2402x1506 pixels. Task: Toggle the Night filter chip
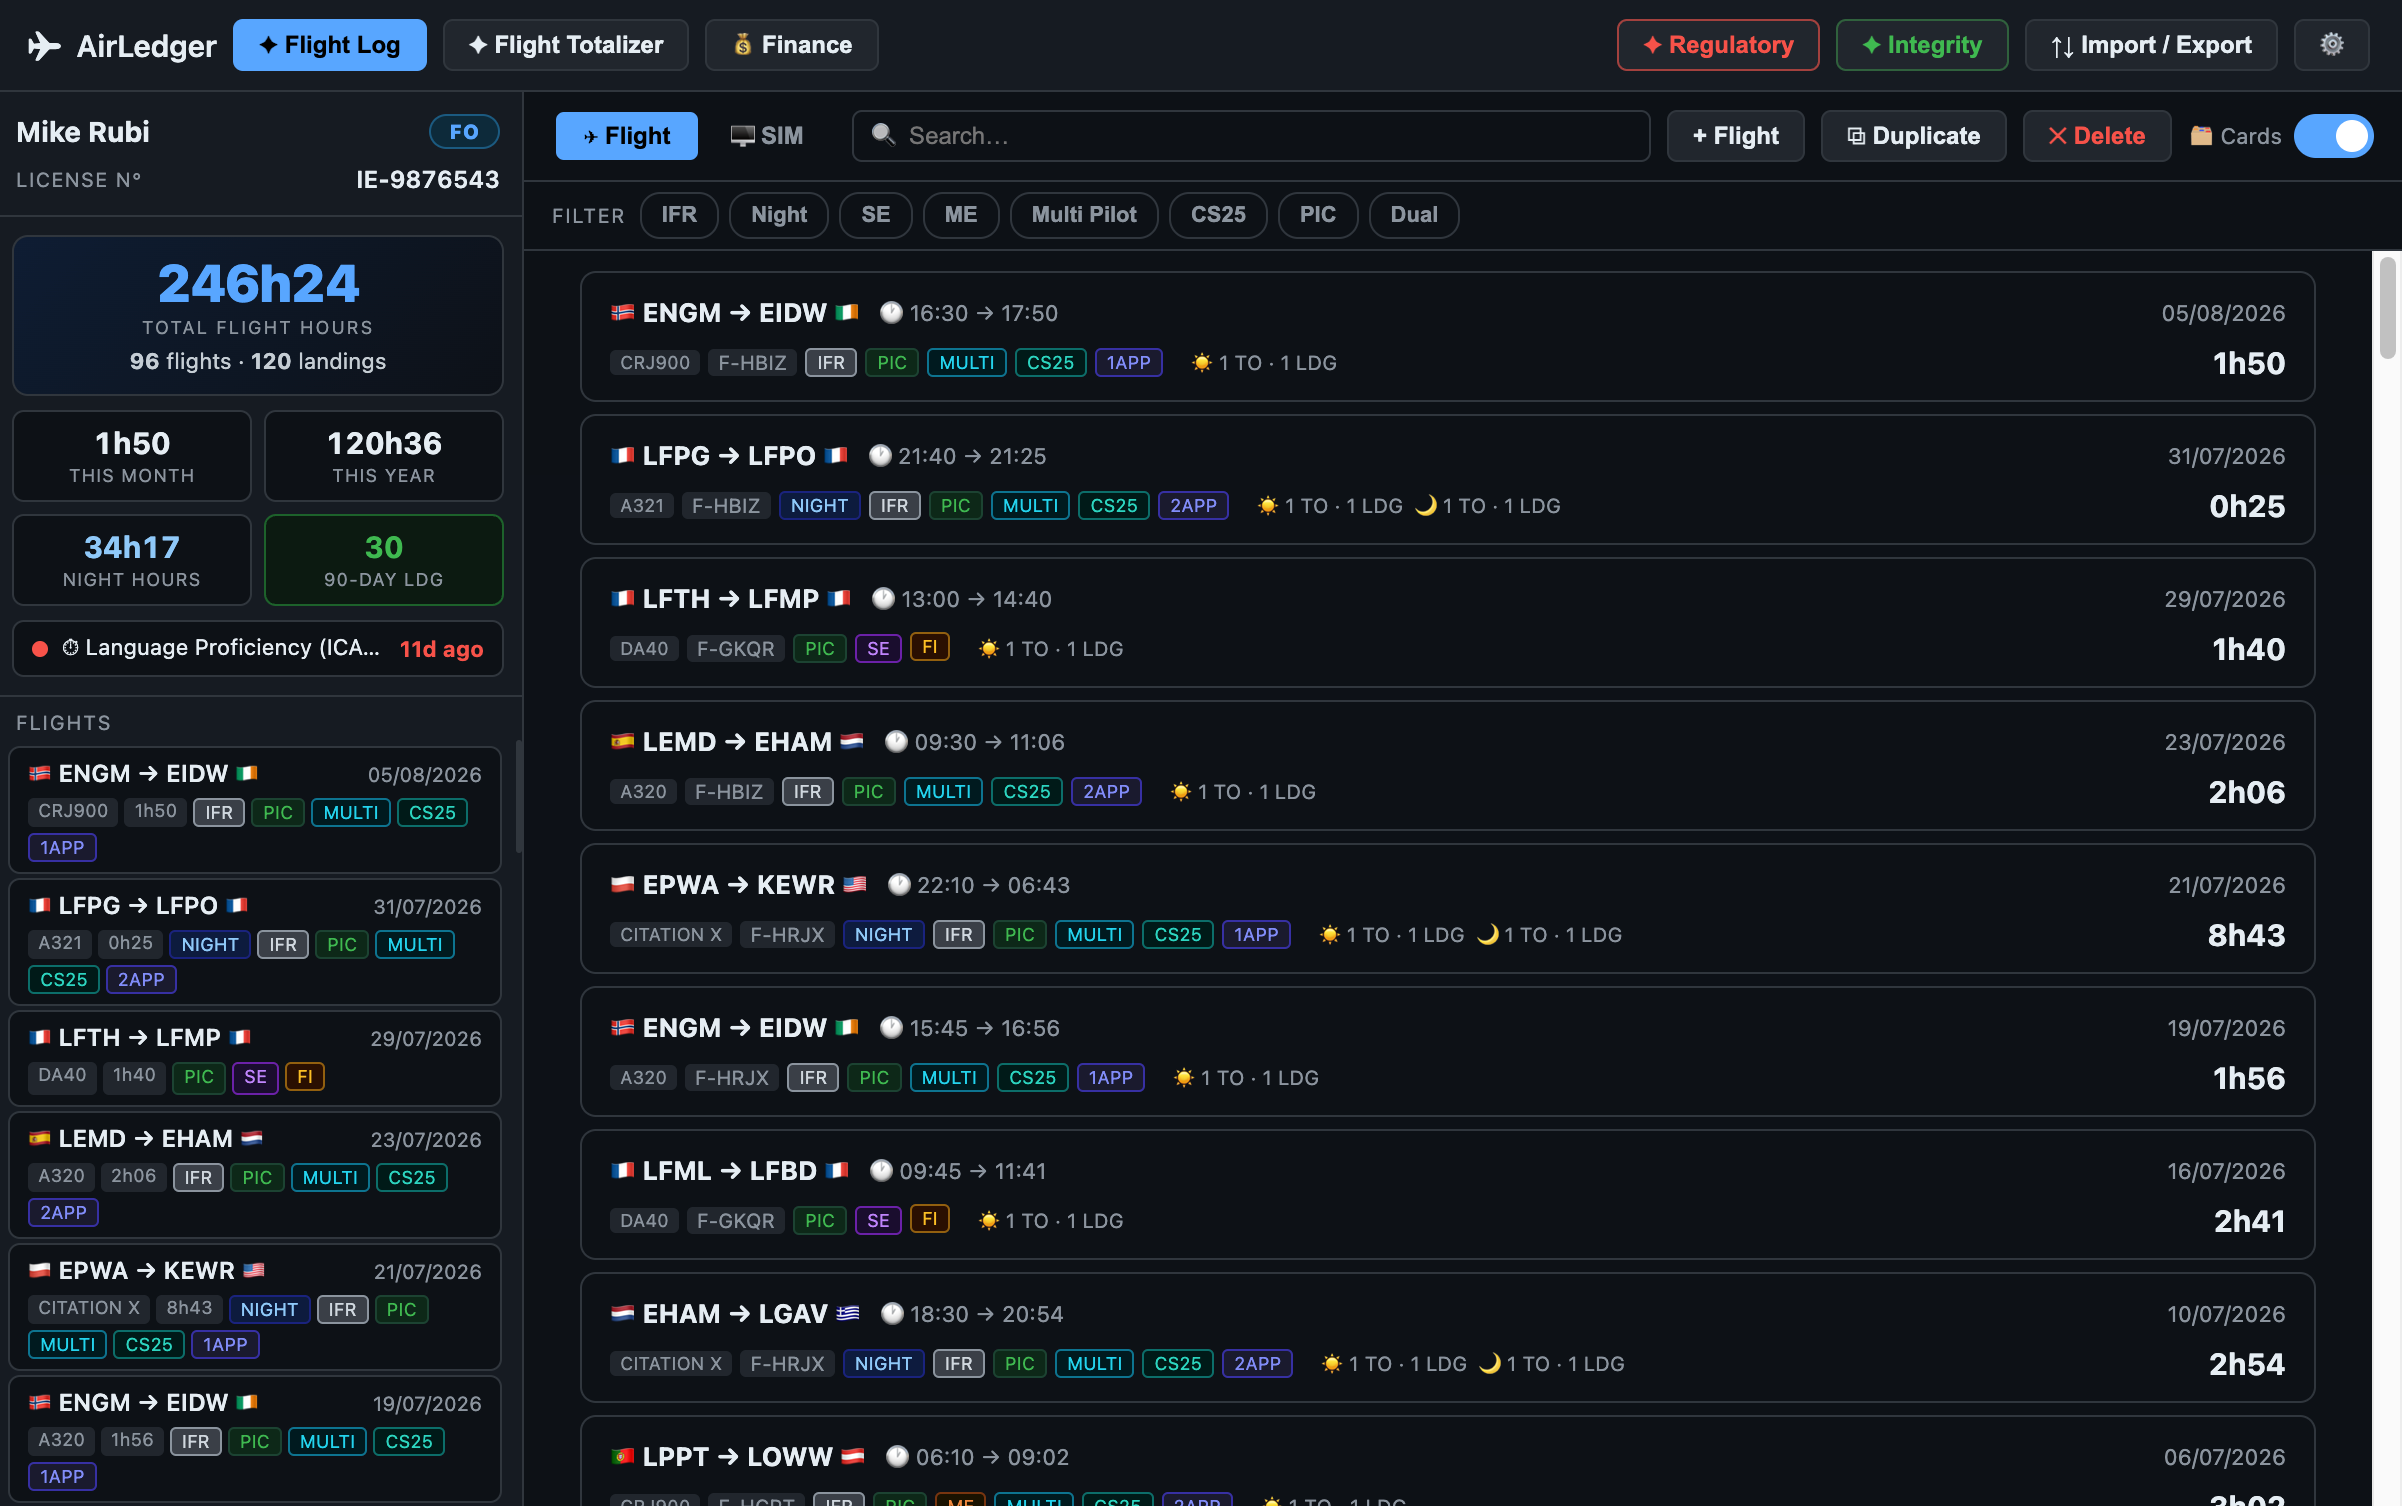(779, 215)
